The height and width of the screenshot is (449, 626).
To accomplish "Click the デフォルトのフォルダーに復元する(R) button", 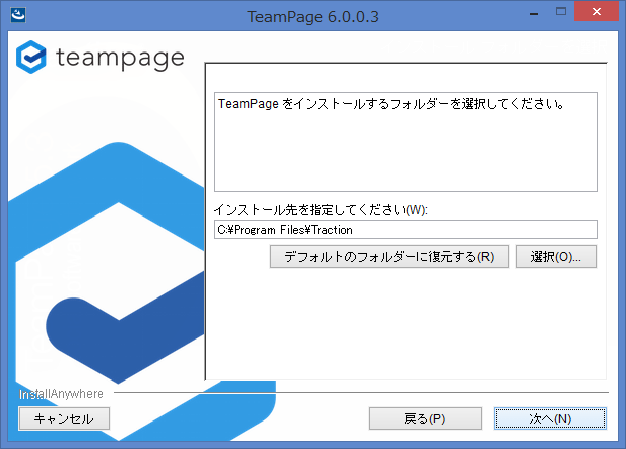I will (389, 257).
